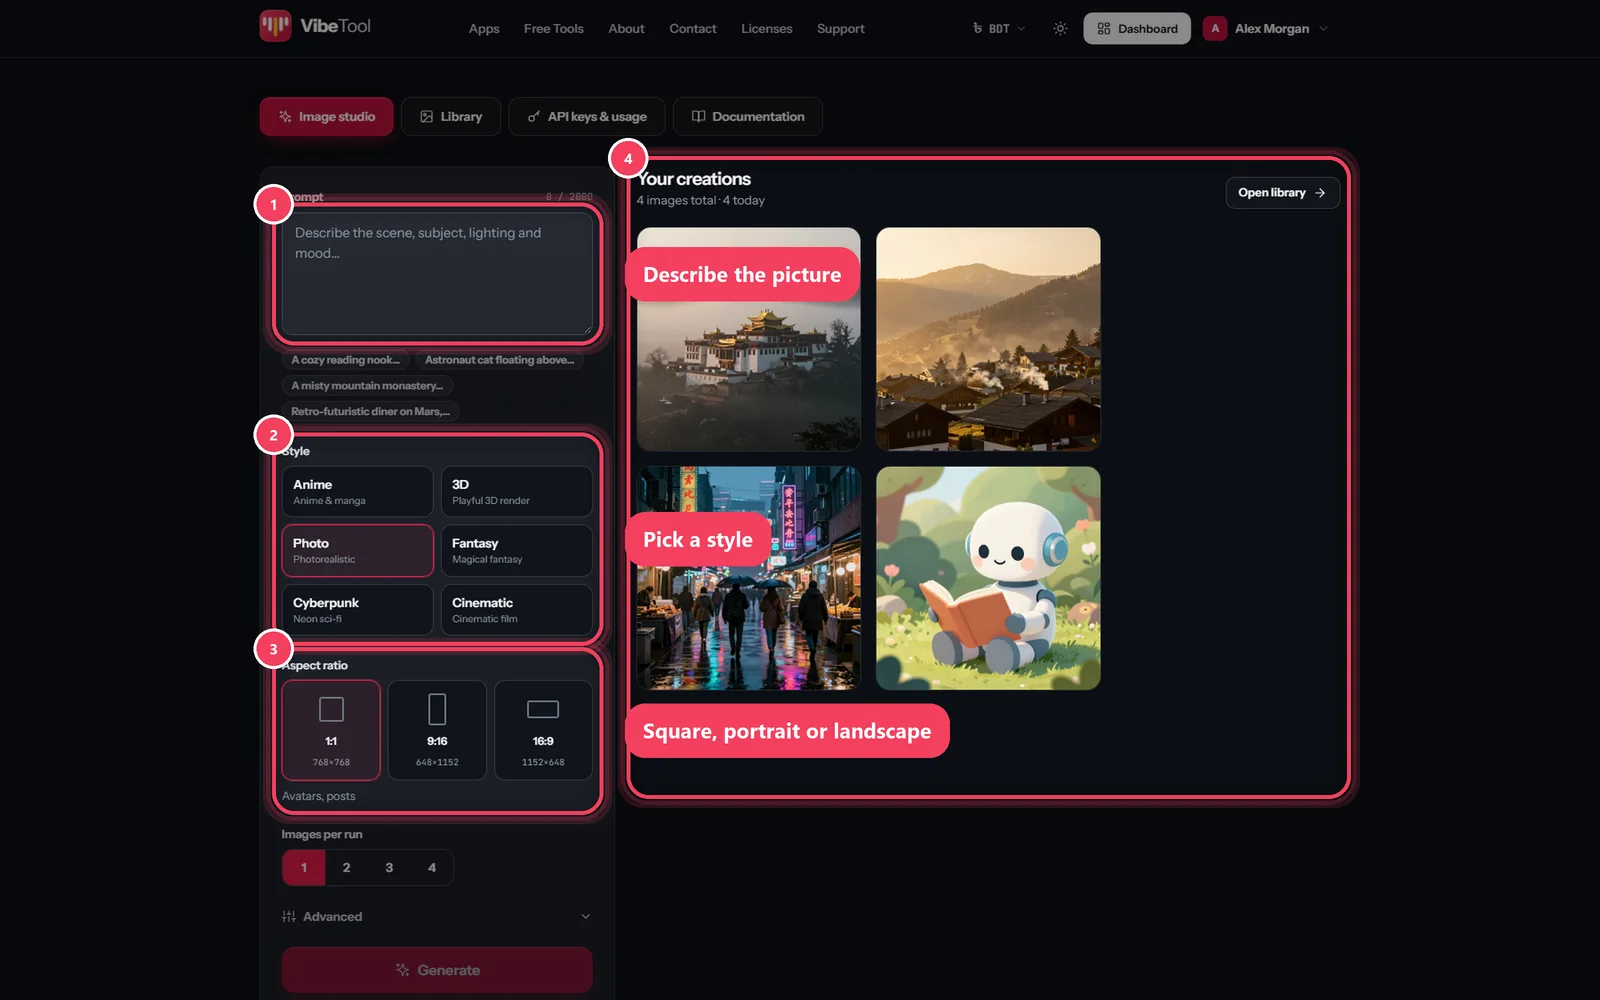Set images per run to 1
1600x1000 pixels.
(x=304, y=868)
